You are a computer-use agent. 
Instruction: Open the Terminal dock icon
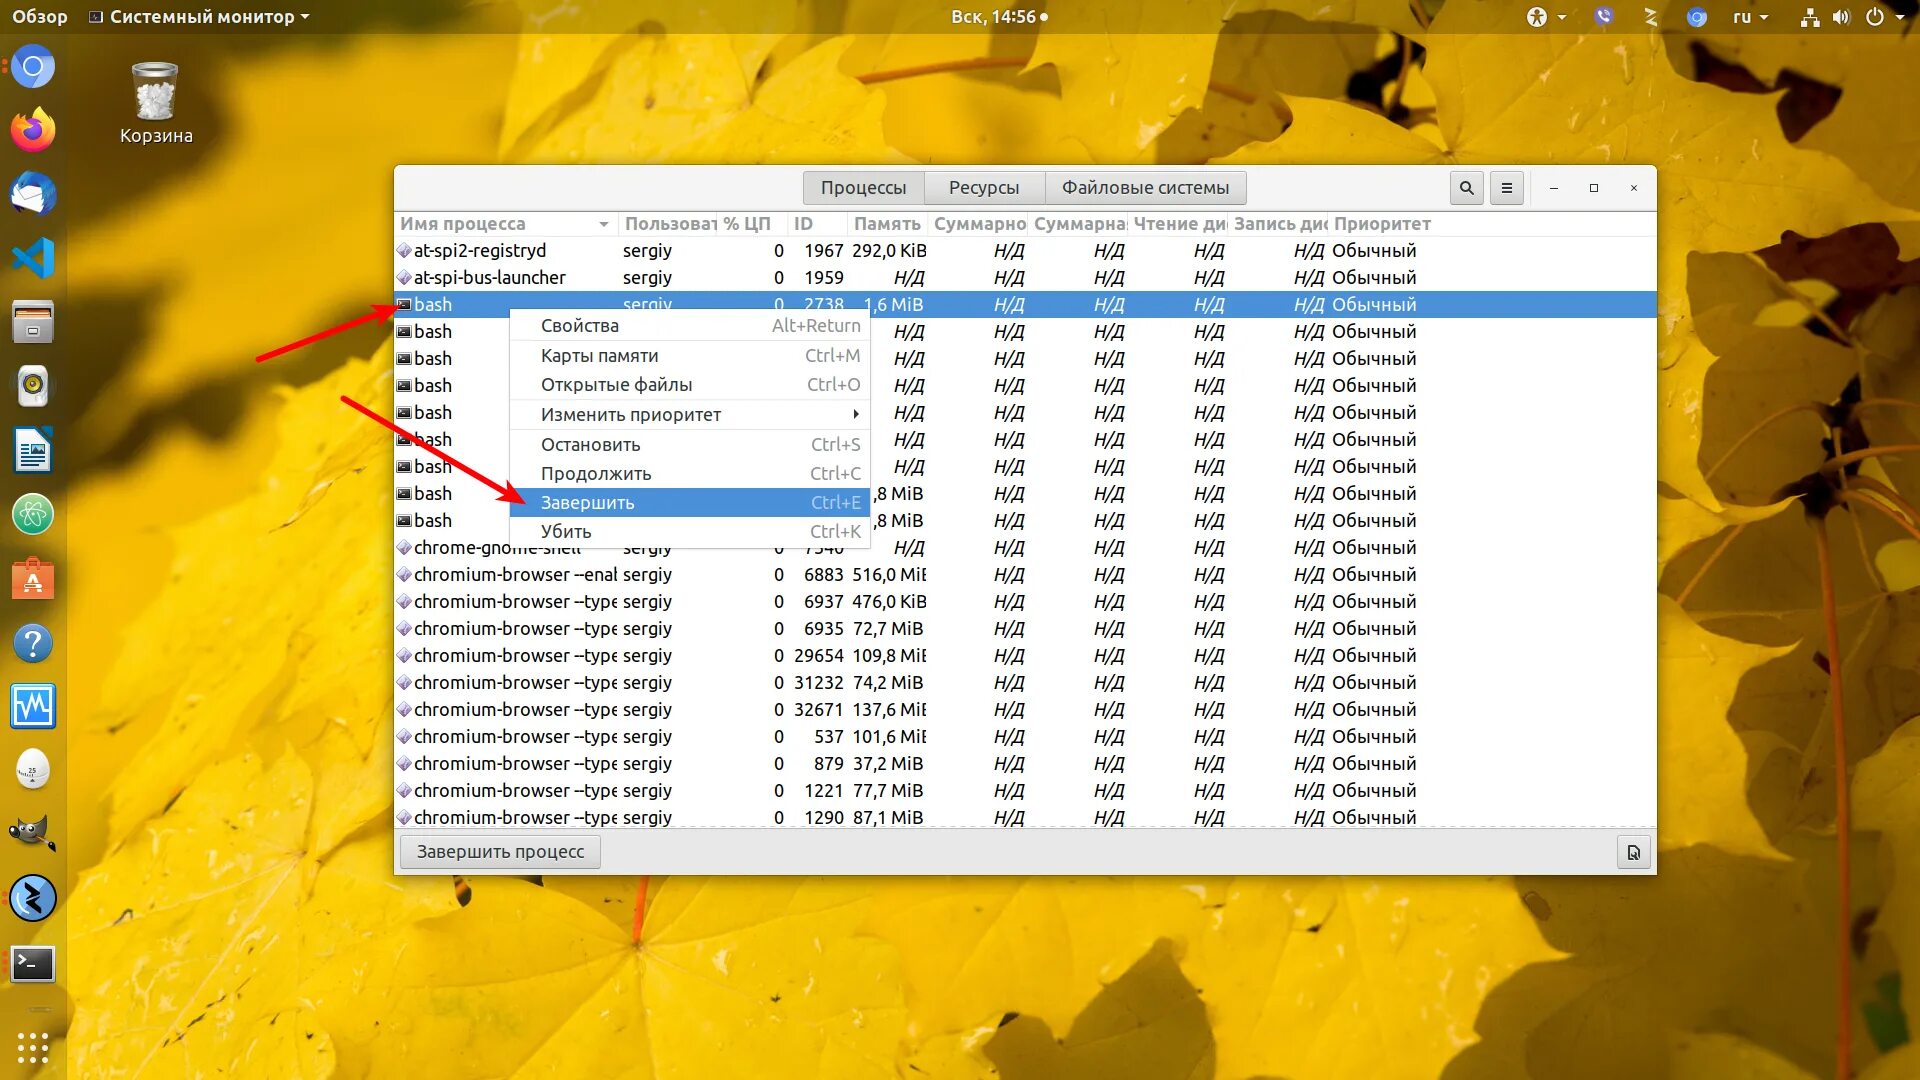(x=33, y=964)
